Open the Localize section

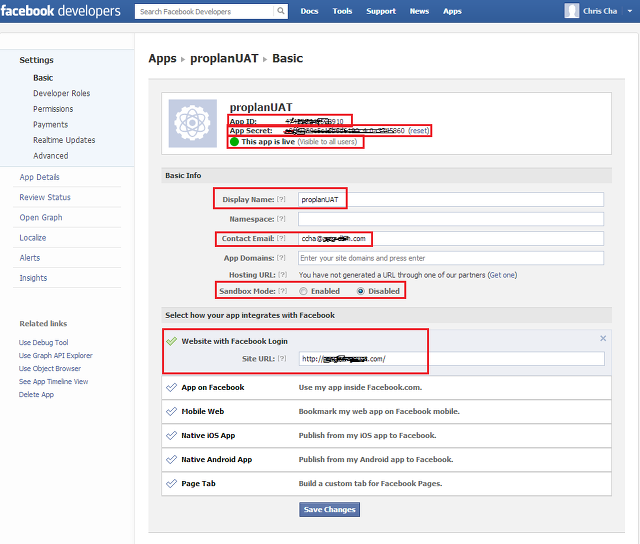33,238
